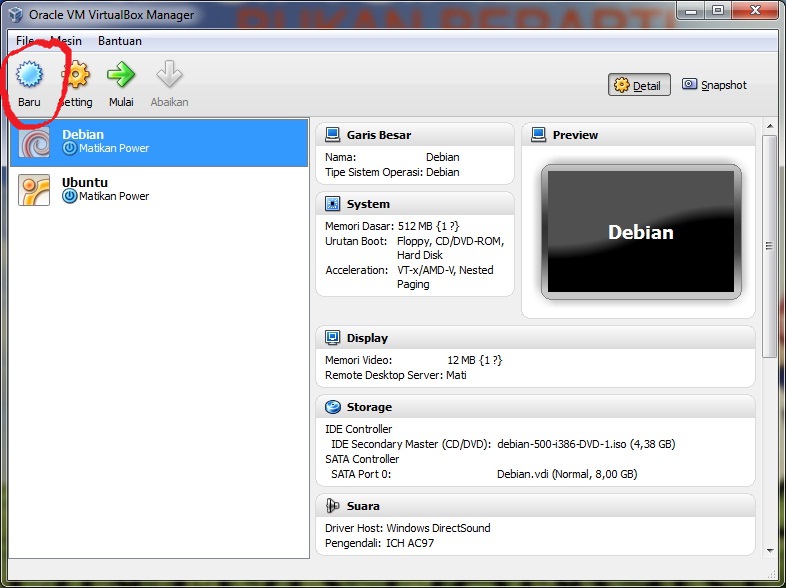Click the details pane scrollbar thumb
The height and width of the screenshot is (588, 786).
point(769,246)
